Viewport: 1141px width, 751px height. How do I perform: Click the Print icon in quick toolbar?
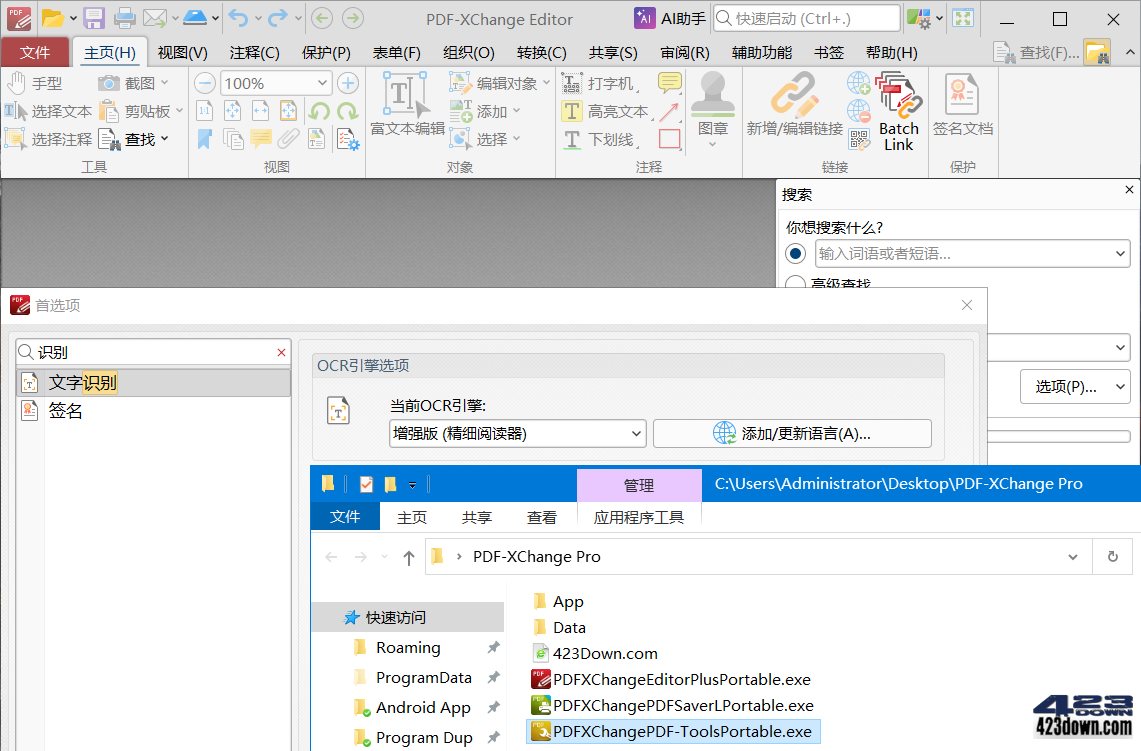click(124, 18)
